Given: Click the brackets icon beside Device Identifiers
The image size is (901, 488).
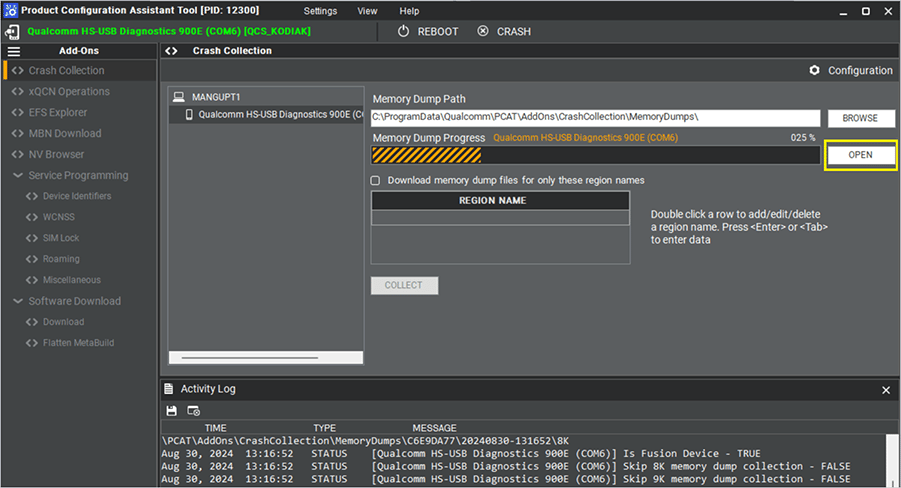Looking at the screenshot, I should 32,196.
